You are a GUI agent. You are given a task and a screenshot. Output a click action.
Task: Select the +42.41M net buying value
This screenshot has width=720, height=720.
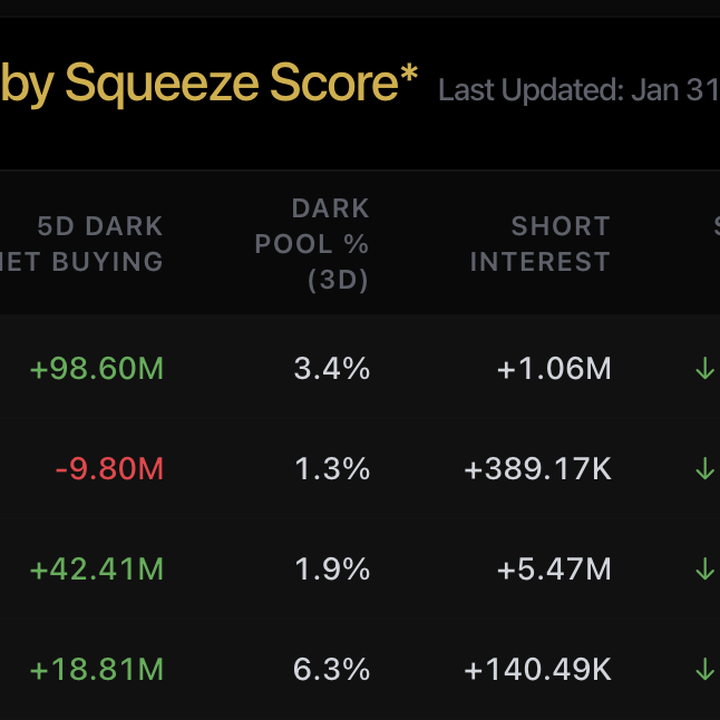click(x=97, y=569)
